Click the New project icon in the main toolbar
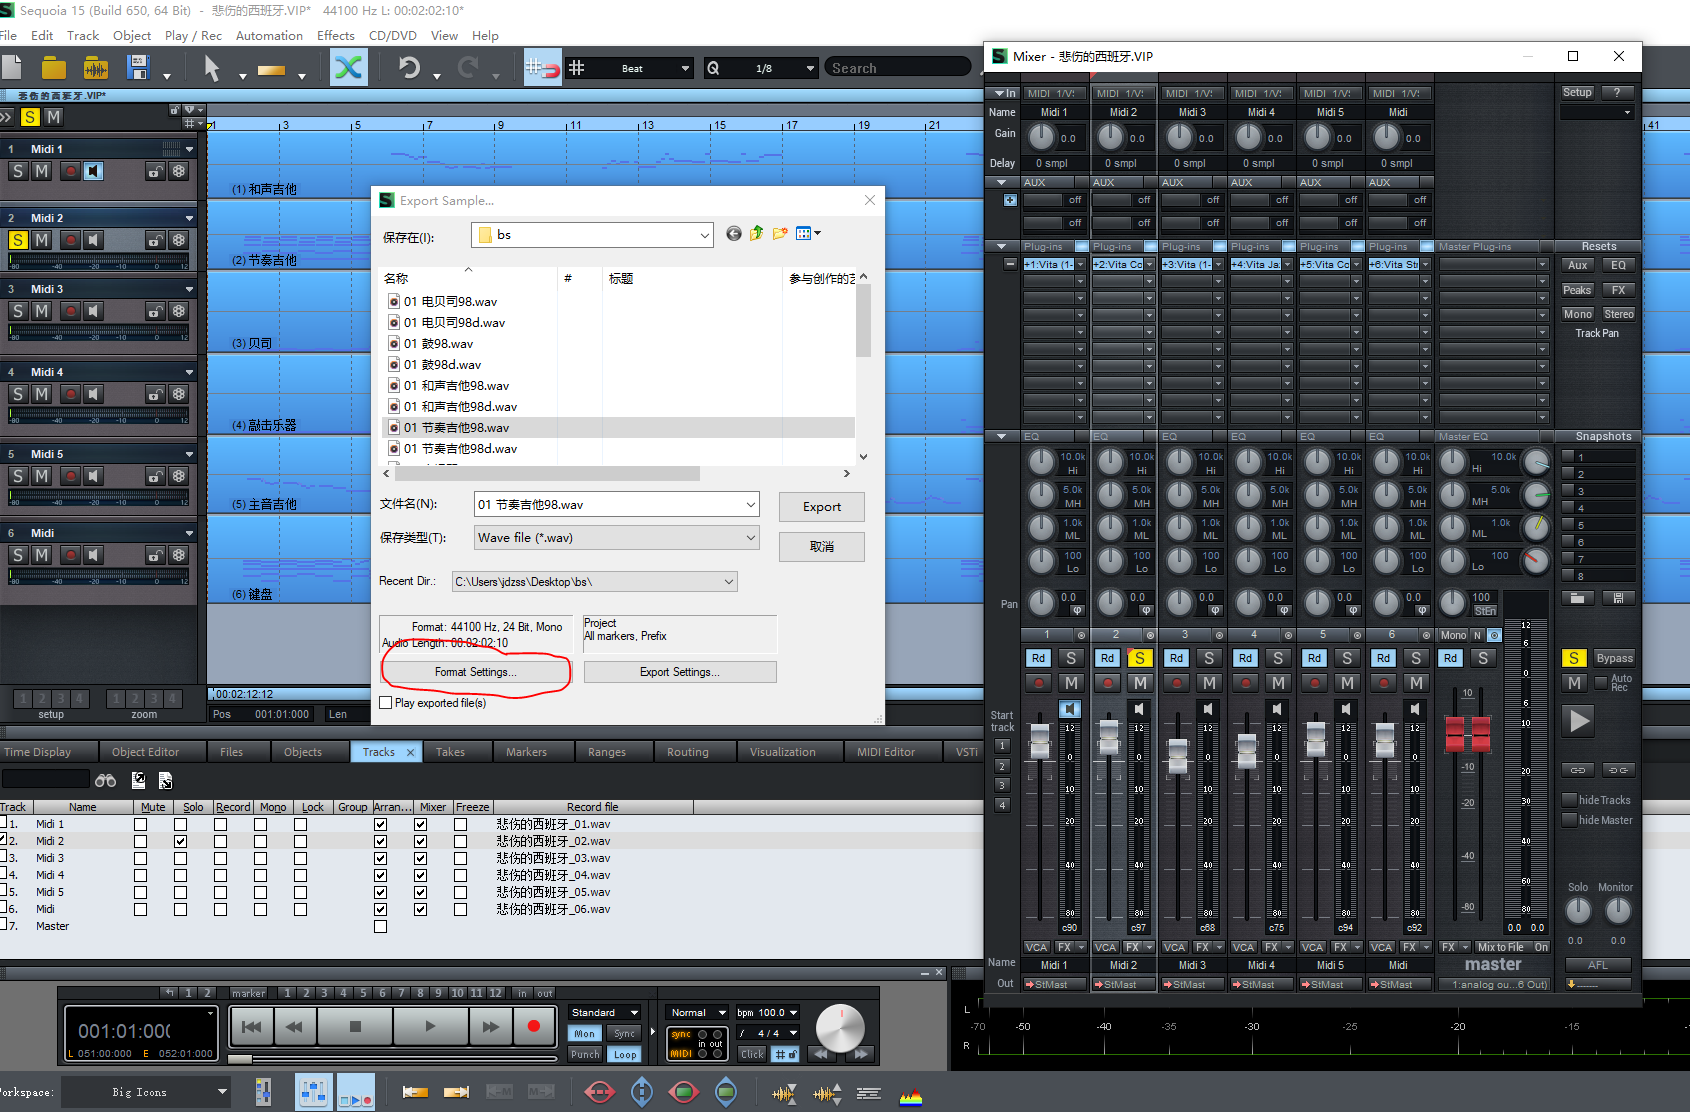This screenshot has width=1690, height=1112. [x=12, y=68]
